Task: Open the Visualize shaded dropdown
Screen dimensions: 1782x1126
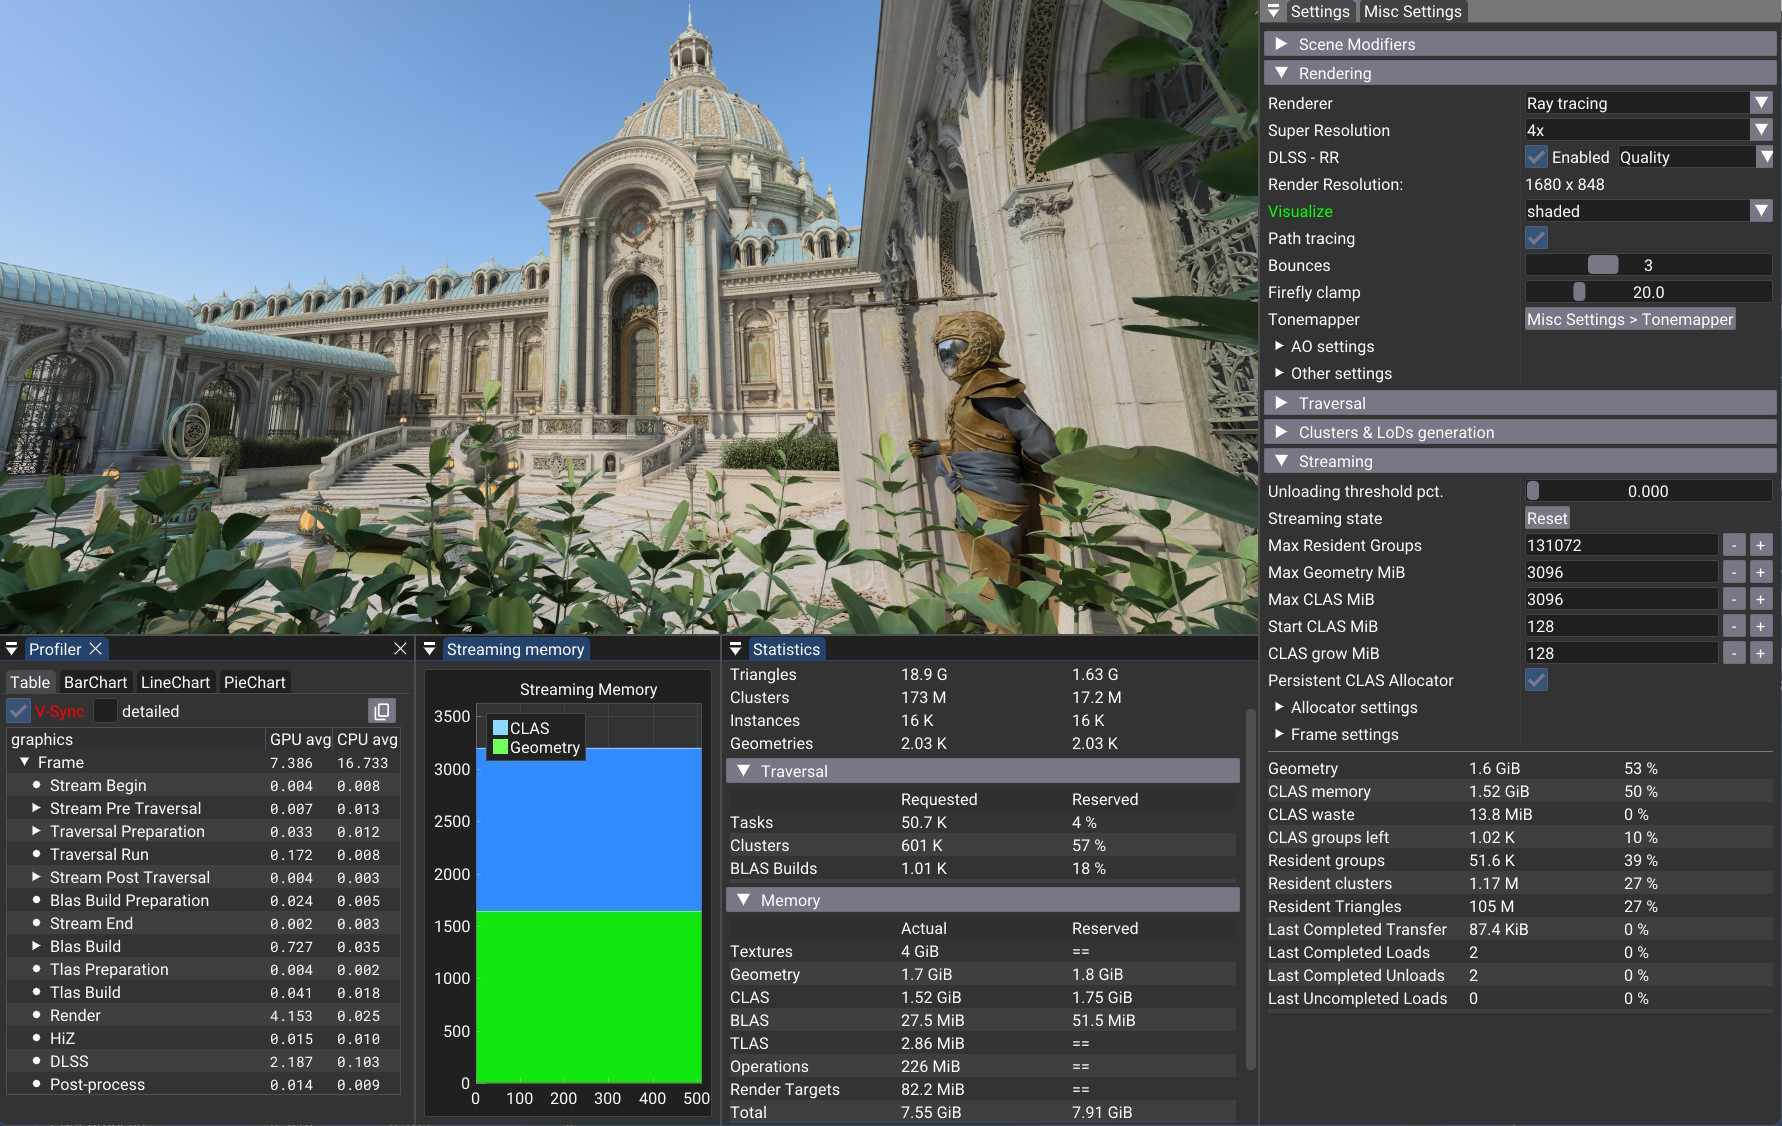Action: 1648,211
